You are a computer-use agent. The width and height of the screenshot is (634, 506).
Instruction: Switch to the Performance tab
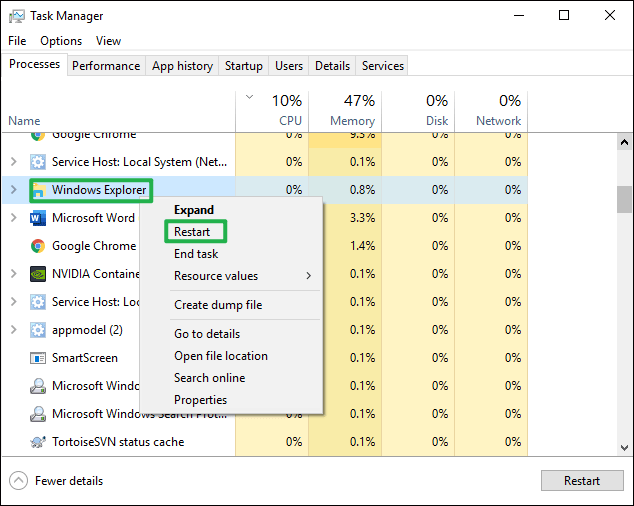click(x=106, y=66)
